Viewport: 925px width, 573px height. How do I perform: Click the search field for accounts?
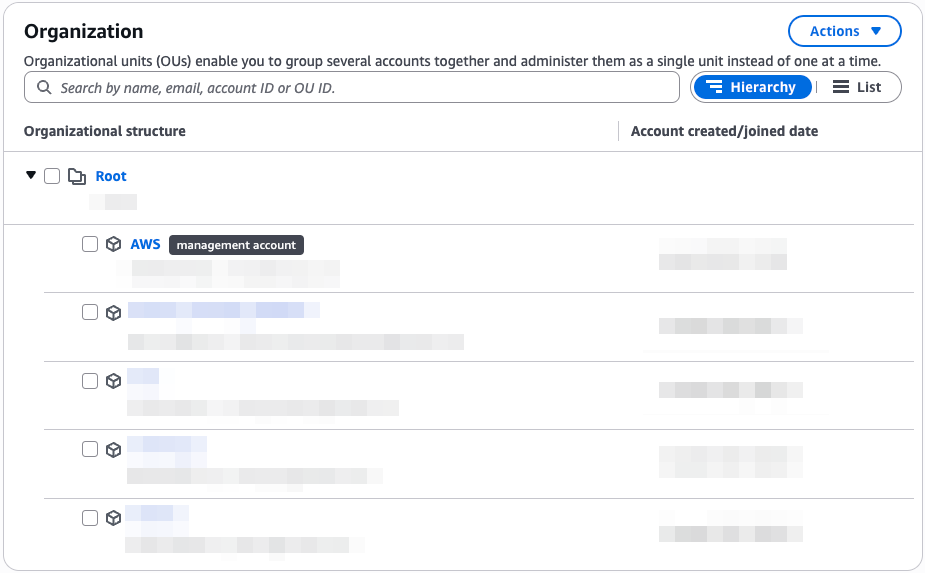pyautogui.click(x=352, y=87)
